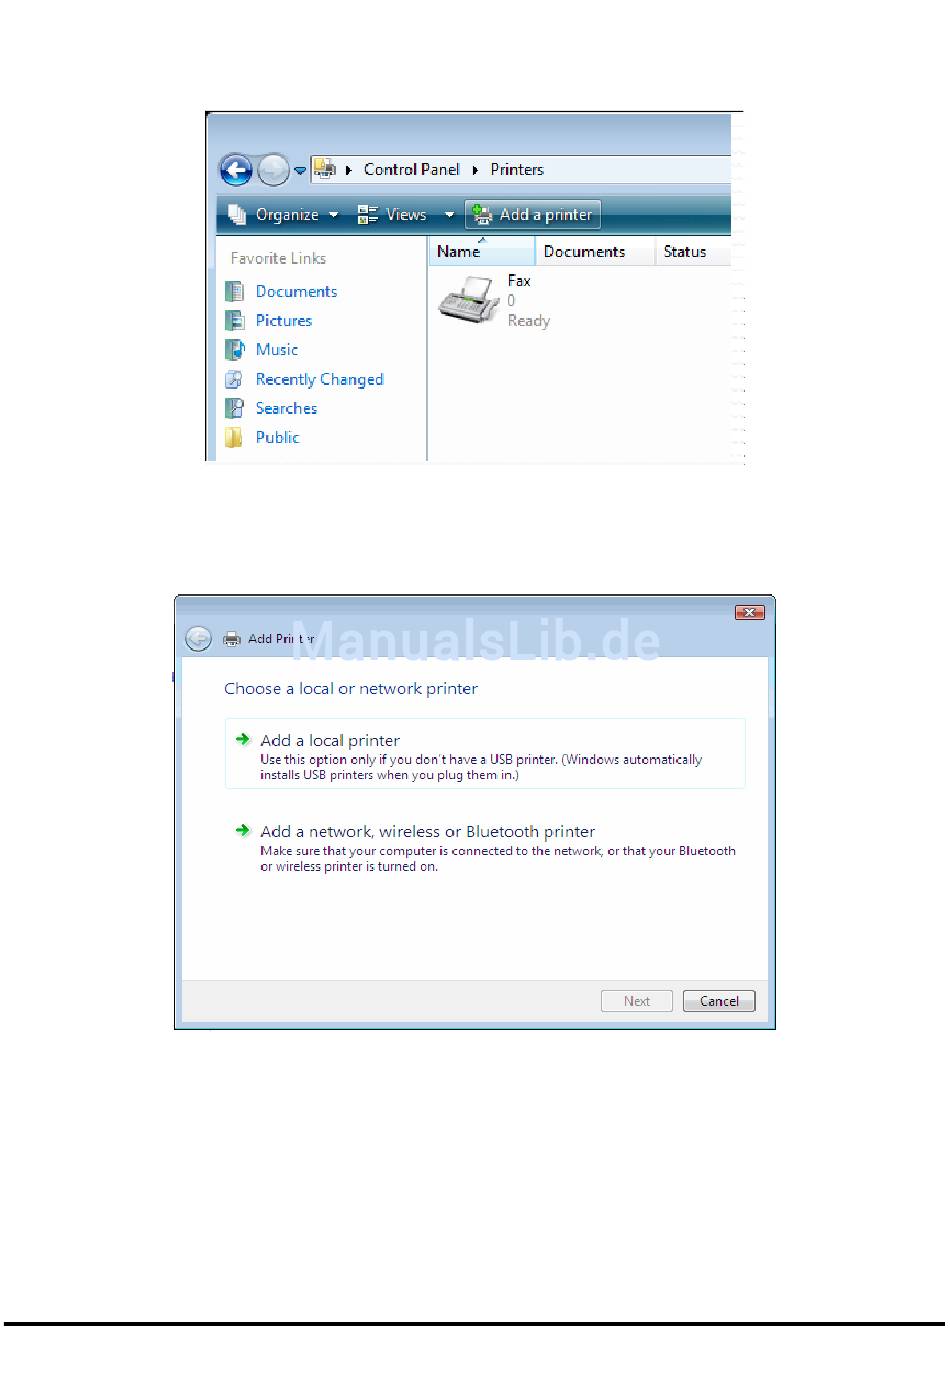Choose Add a network, wireless or Bluetooth printer
Screen dimensions: 950x1389
point(485,846)
